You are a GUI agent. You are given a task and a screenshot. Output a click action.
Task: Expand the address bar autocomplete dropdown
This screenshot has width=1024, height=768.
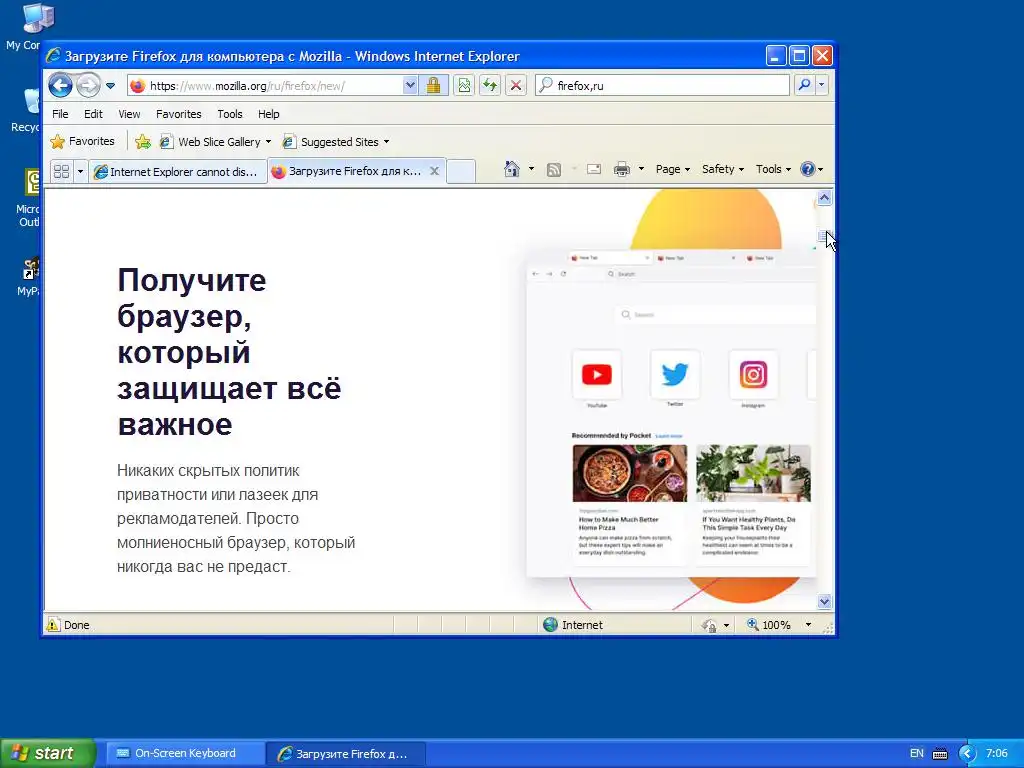coord(409,86)
